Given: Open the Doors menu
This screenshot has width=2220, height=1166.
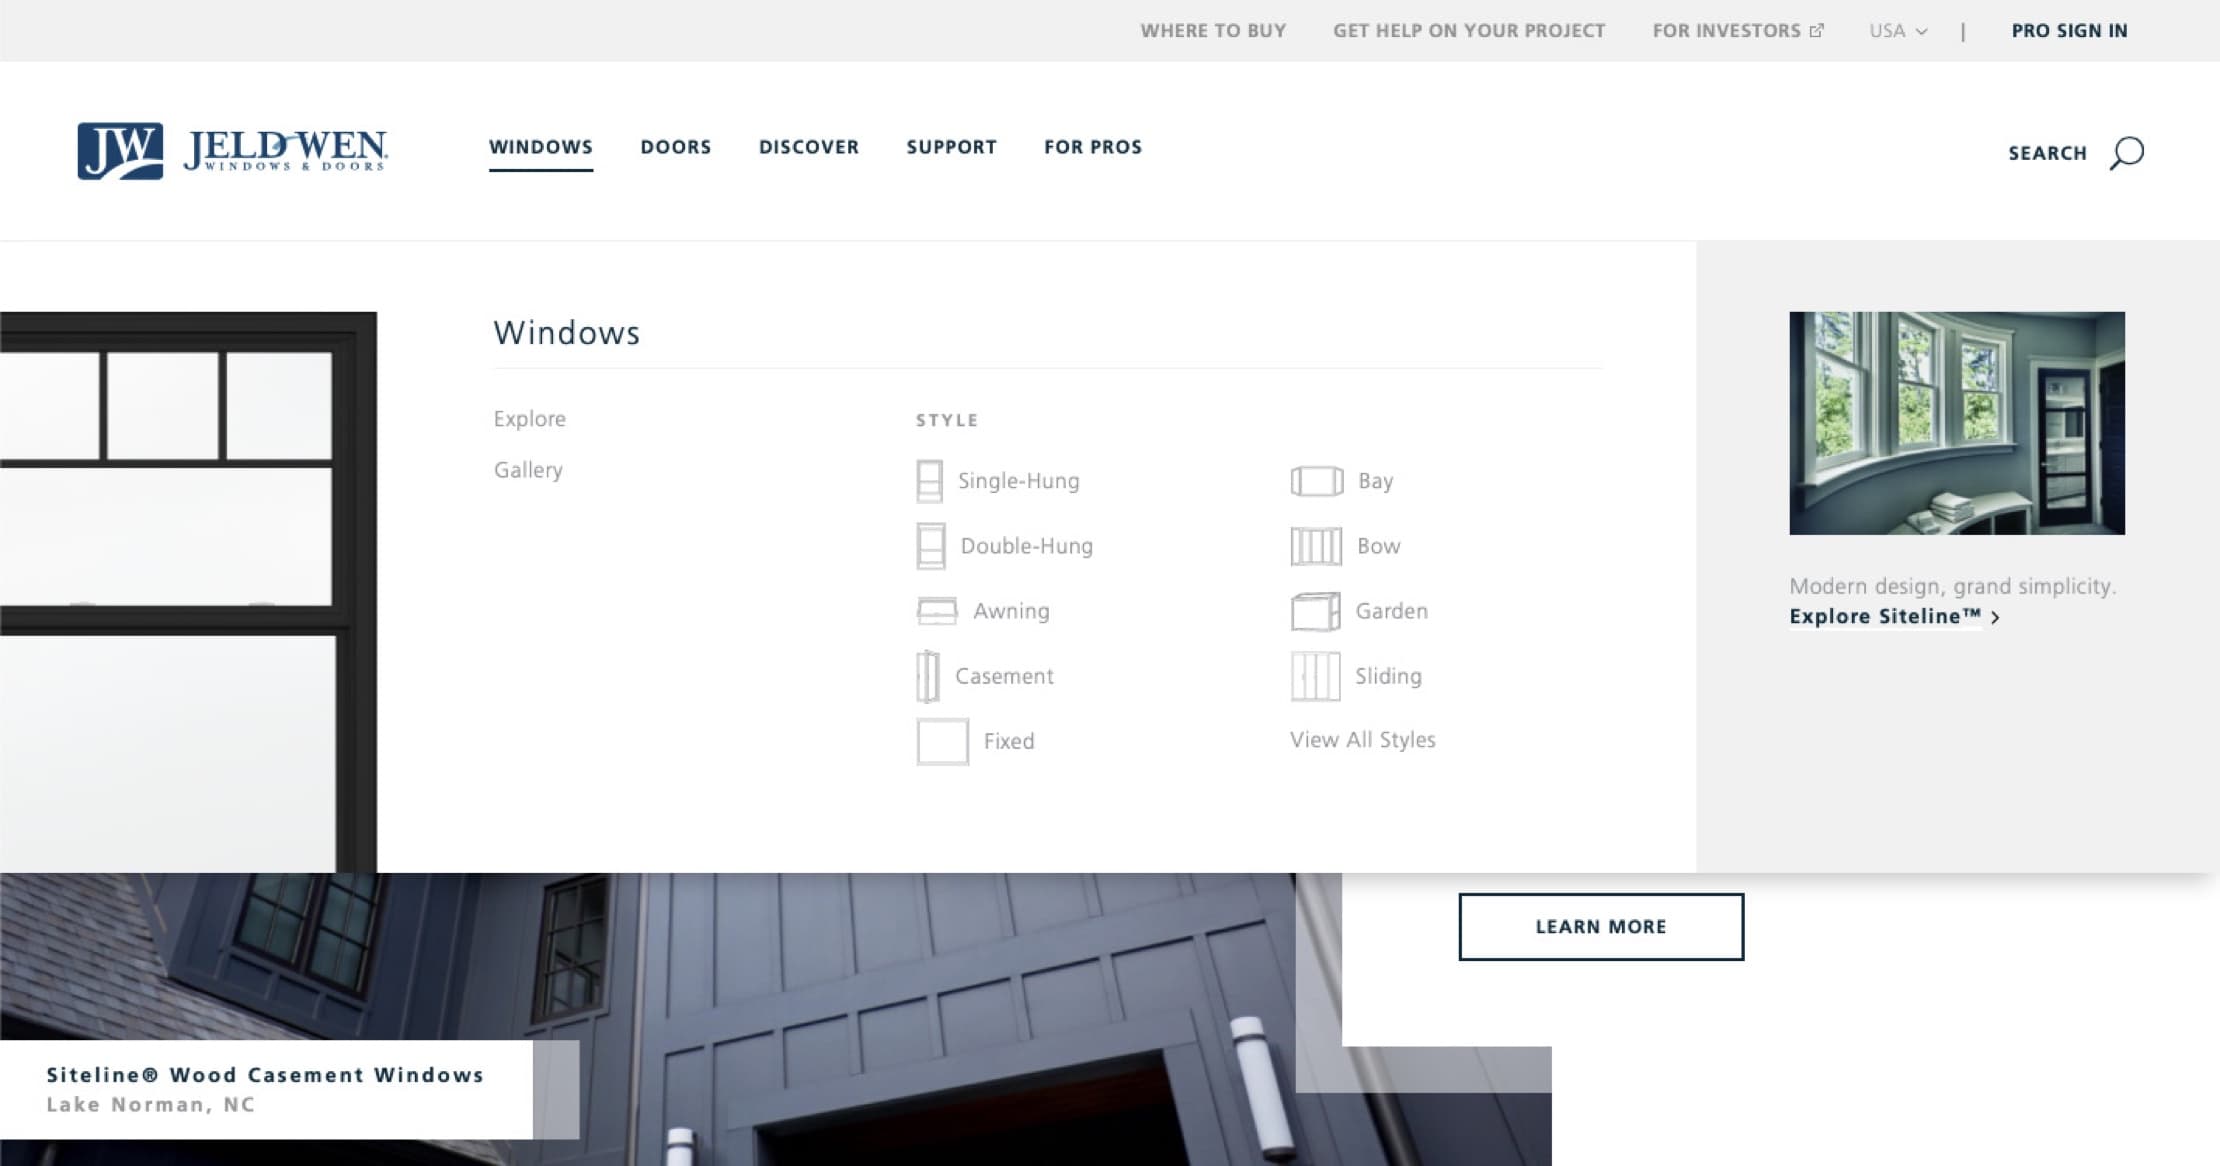Looking at the screenshot, I should click(x=676, y=147).
